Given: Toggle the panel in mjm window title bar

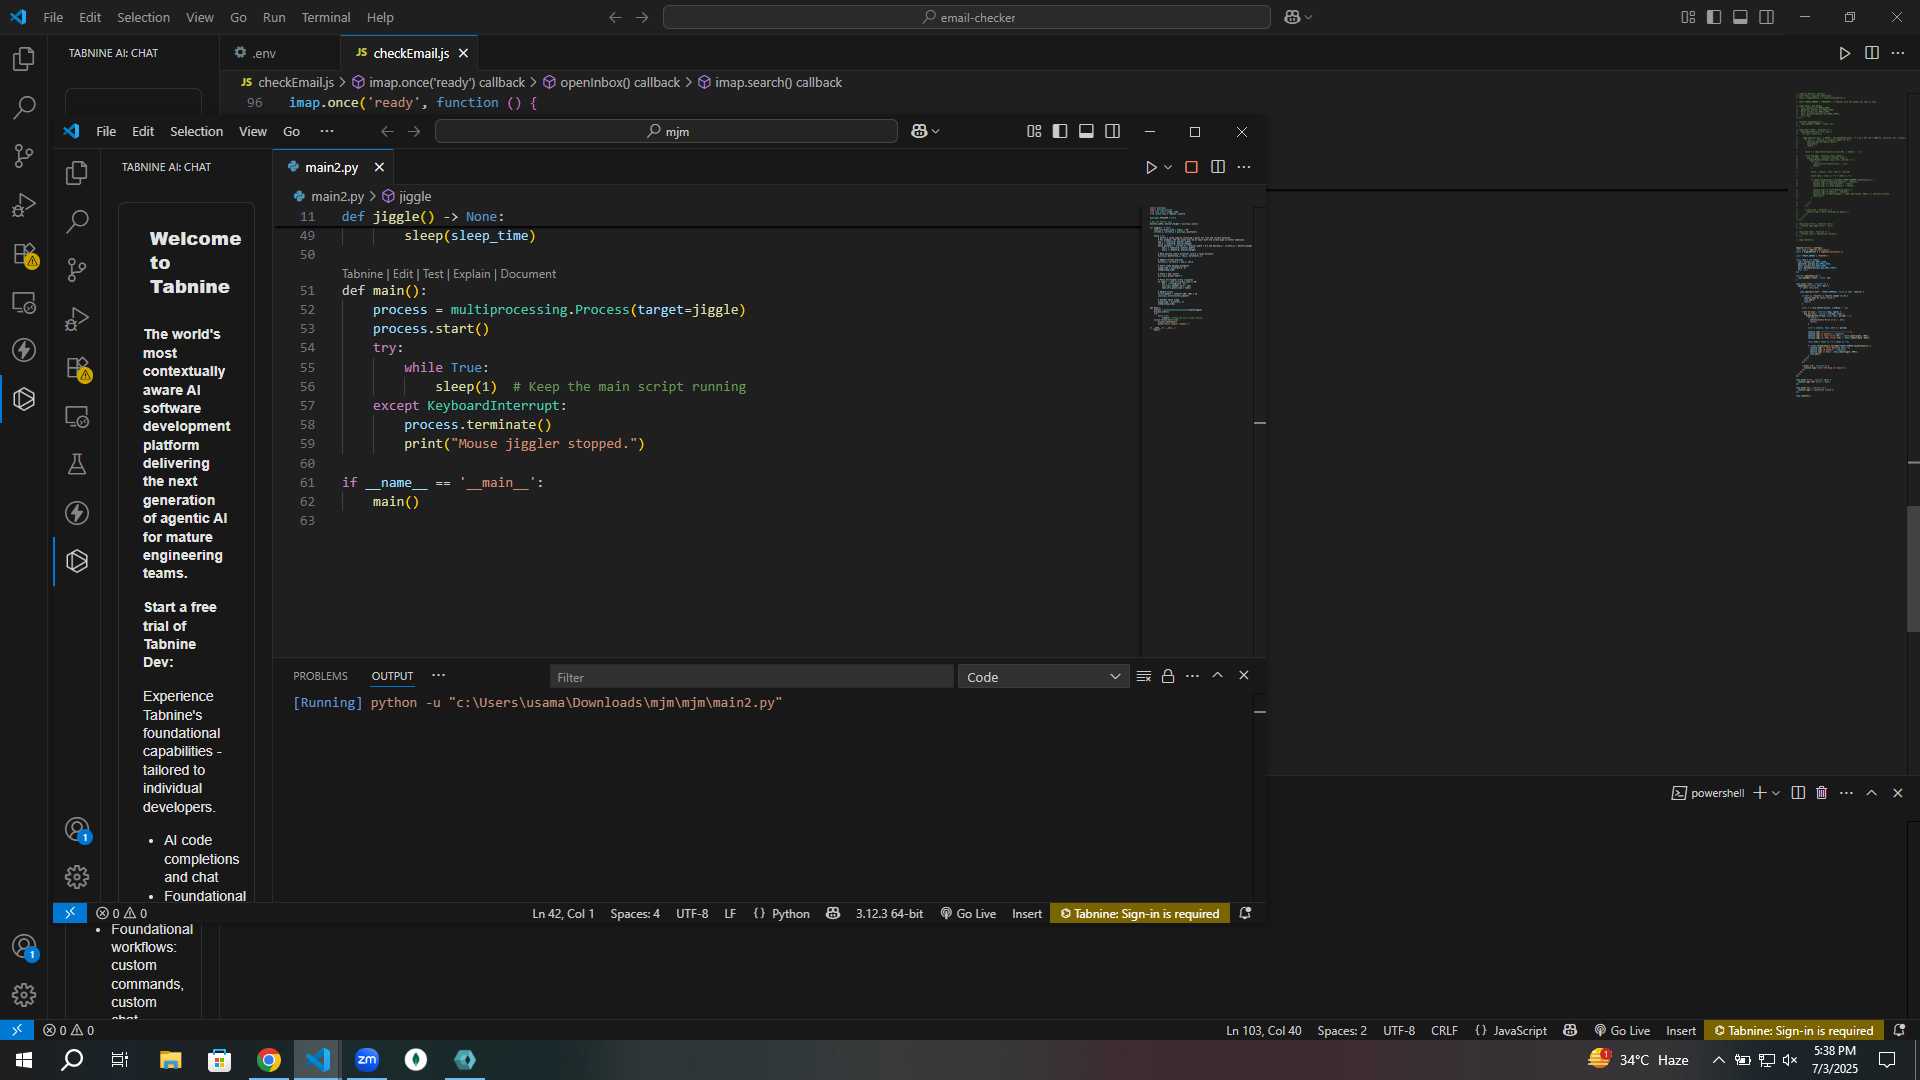Looking at the screenshot, I should click(1086, 131).
